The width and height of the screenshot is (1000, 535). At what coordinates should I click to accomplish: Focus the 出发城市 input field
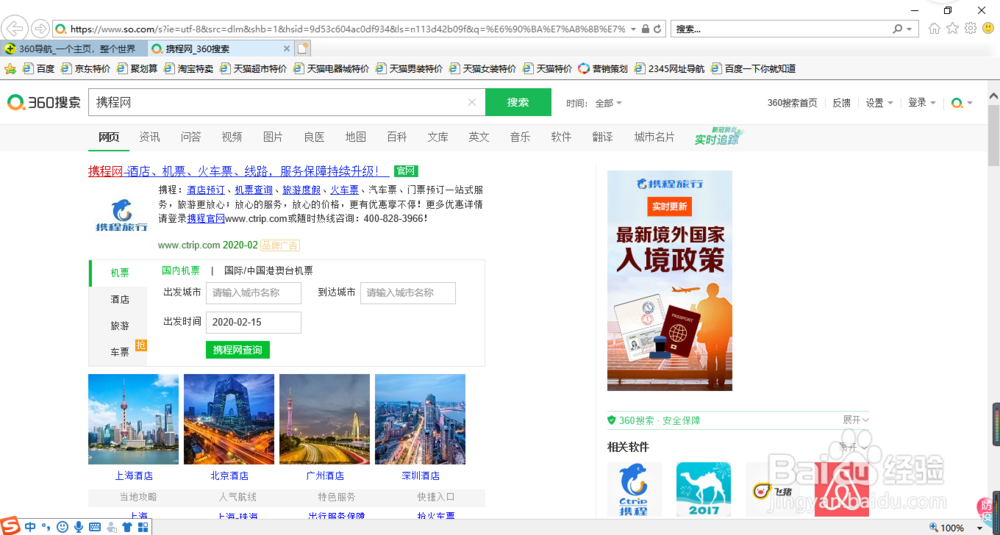pos(253,293)
